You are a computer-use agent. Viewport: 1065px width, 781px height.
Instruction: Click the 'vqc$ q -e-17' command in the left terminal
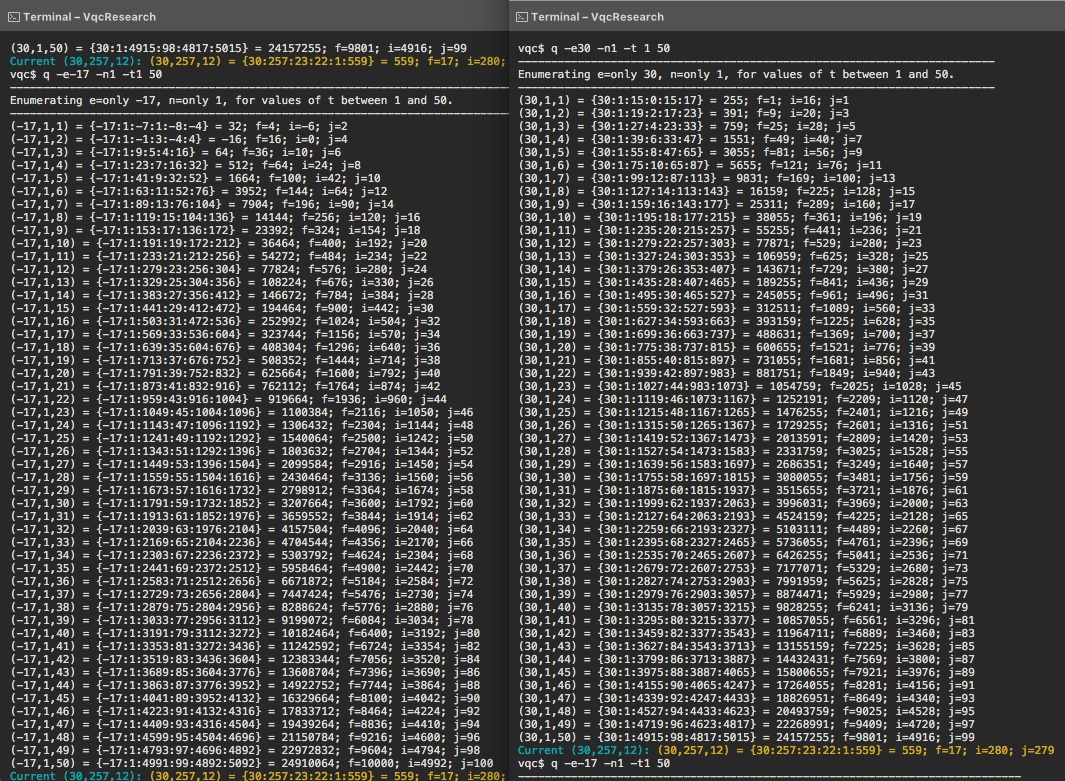coord(86,74)
